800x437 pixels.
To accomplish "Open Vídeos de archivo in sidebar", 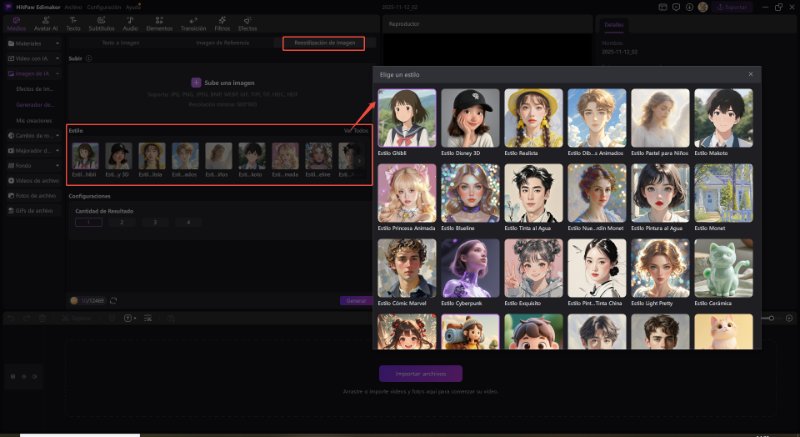I will 34,181.
